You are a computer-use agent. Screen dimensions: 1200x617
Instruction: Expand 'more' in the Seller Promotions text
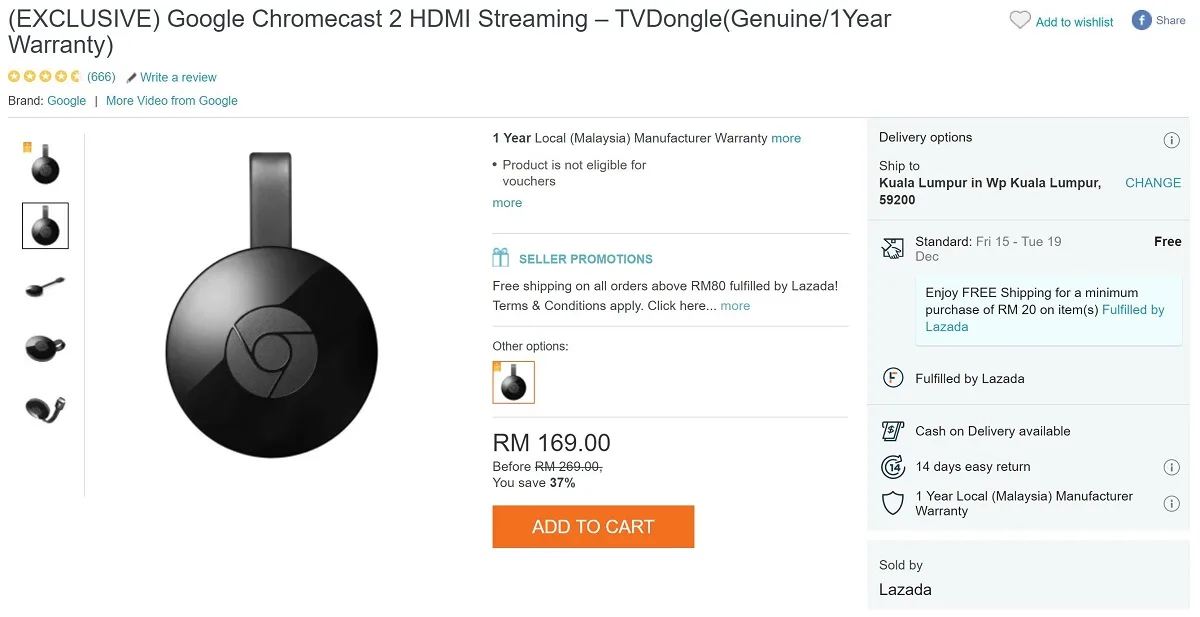[x=735, y=306]
